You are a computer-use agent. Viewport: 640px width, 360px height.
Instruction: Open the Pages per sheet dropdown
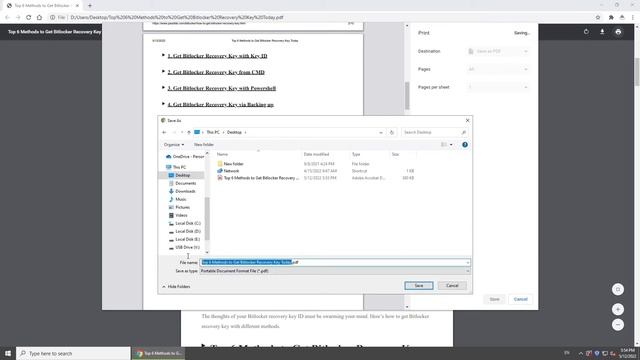pos(498,87)
